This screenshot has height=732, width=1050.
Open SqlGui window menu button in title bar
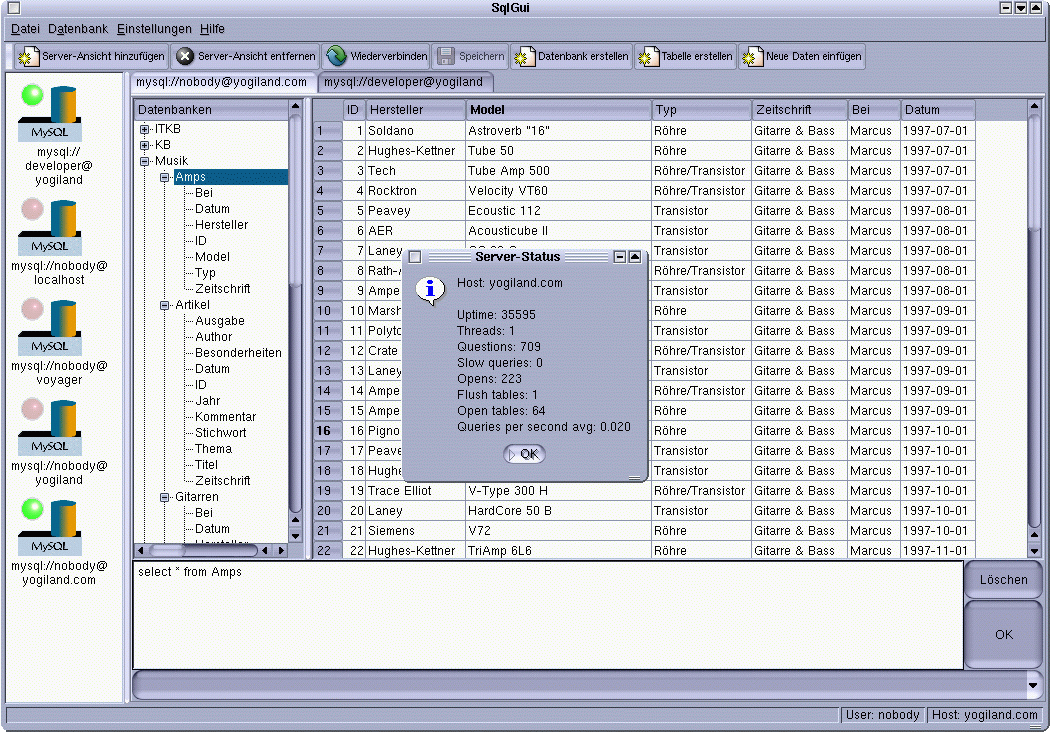tap(13, 8)
